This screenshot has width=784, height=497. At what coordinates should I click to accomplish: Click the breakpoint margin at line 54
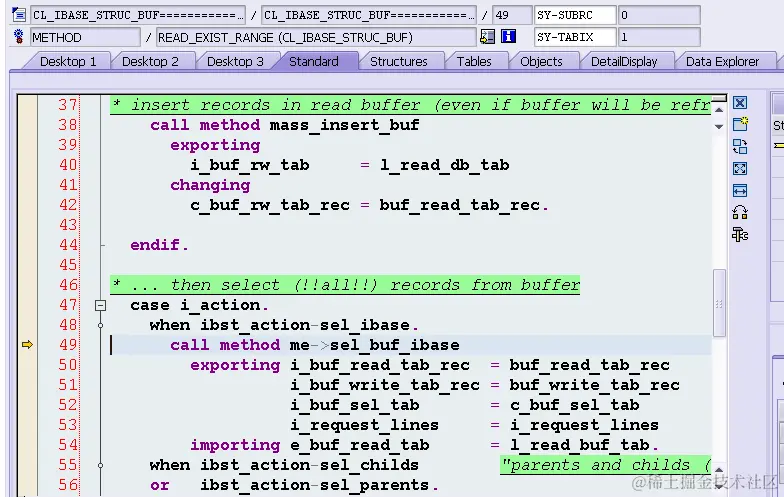tap(28, 444)
